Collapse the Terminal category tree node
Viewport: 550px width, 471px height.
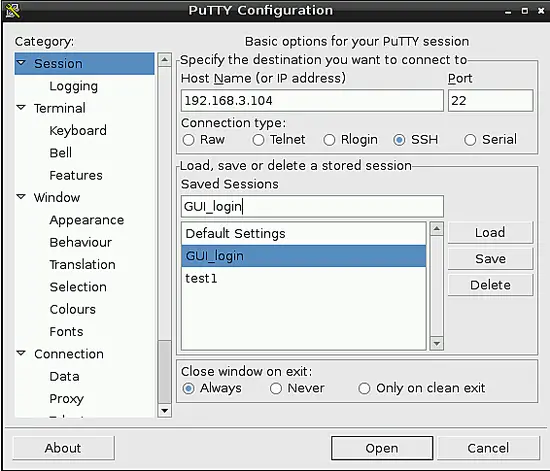pos(21,107)
